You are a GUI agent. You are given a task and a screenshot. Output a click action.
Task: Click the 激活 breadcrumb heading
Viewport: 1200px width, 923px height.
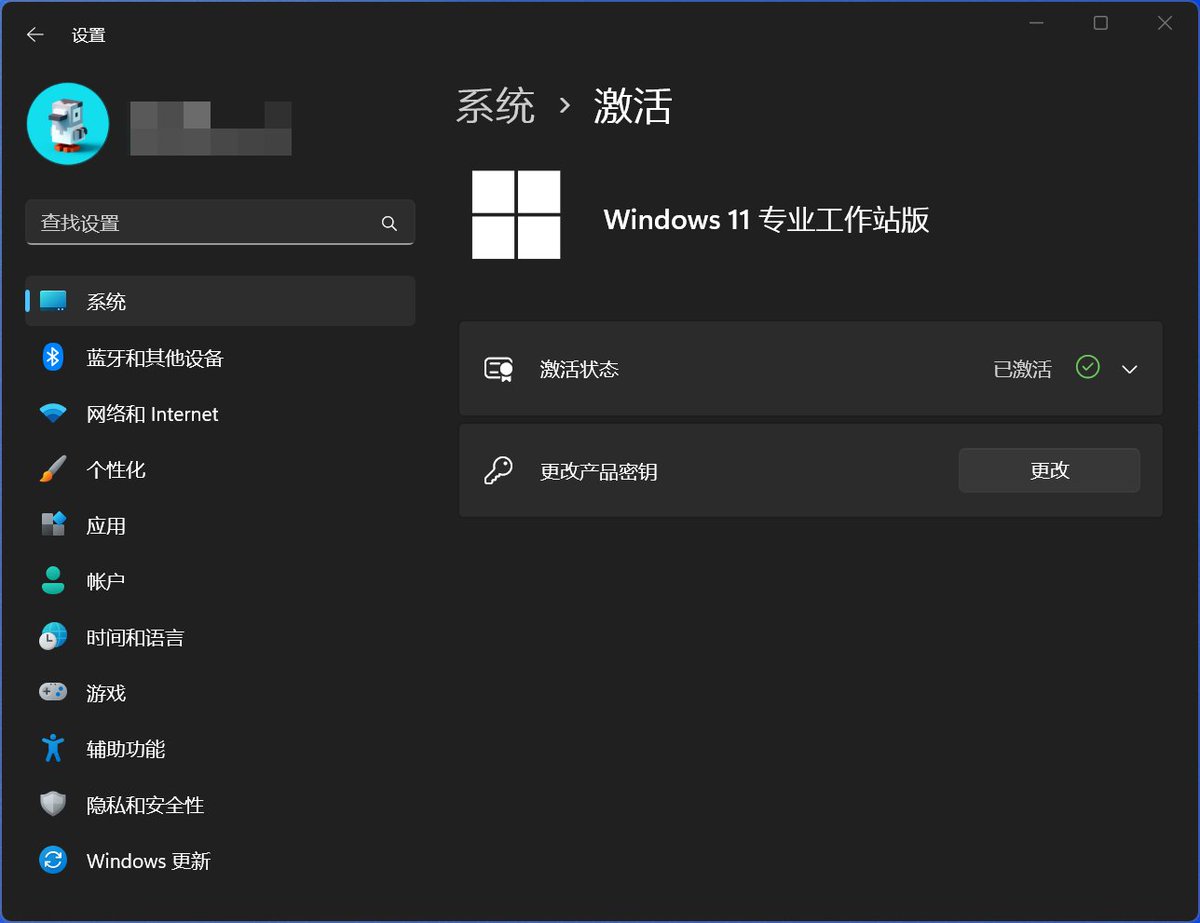pos(633,105)
